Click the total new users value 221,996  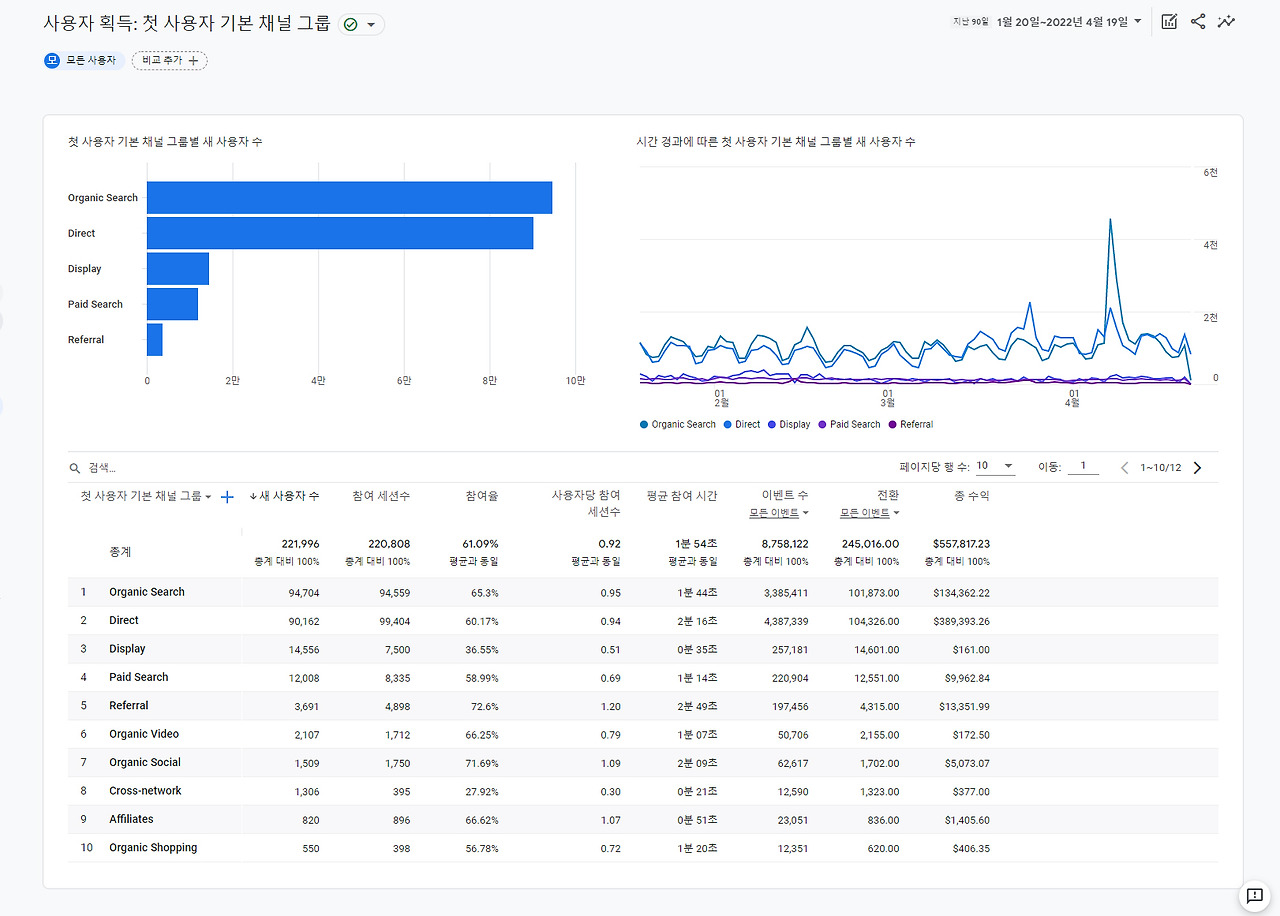(301, 544)
